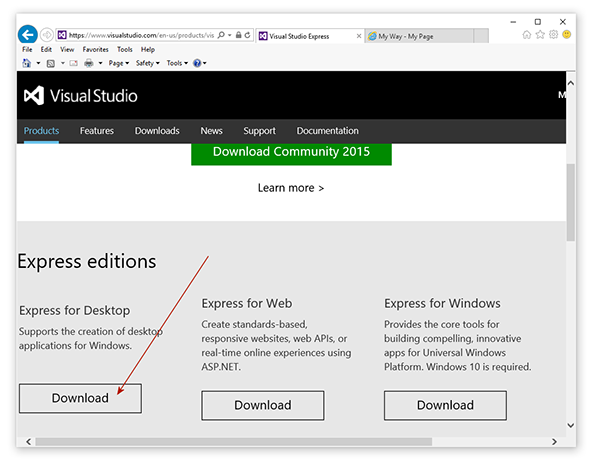Click the Express for Windows heading
The height and width of the screenshot is (466, 595).
[x=442, y=303]
